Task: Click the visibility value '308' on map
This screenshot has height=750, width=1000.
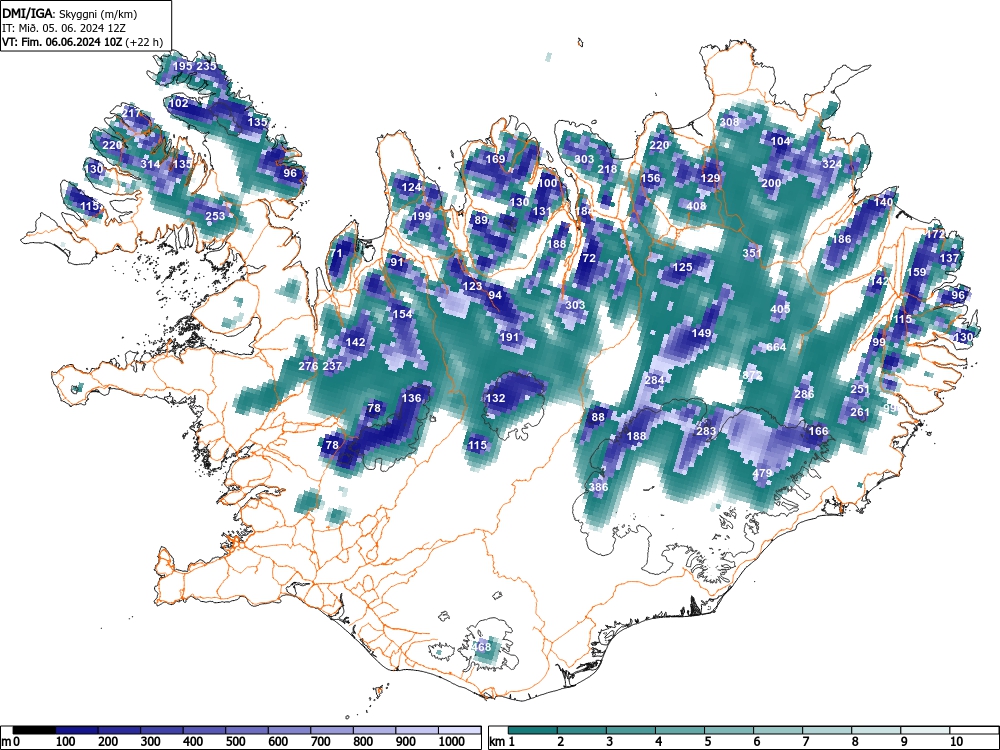Action: [729, 122]
